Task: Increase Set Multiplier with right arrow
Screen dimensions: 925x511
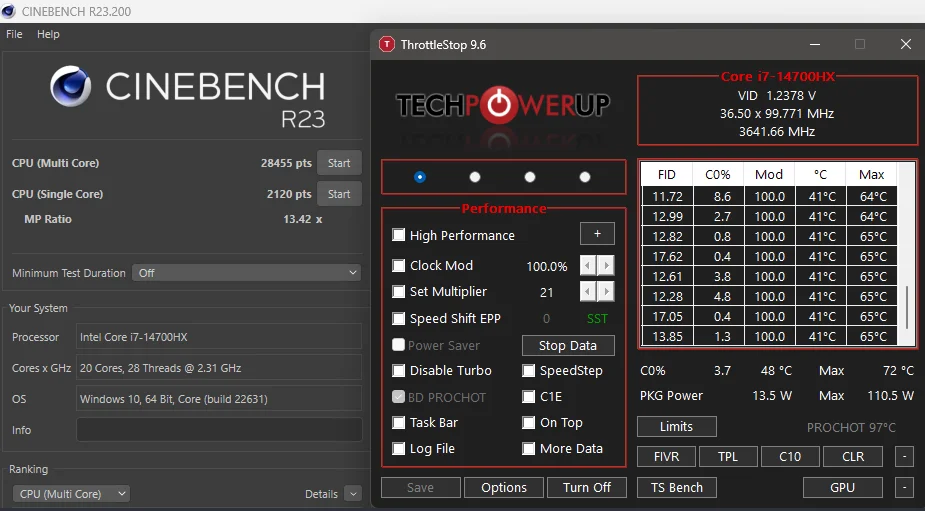Action: pos(606,291)
